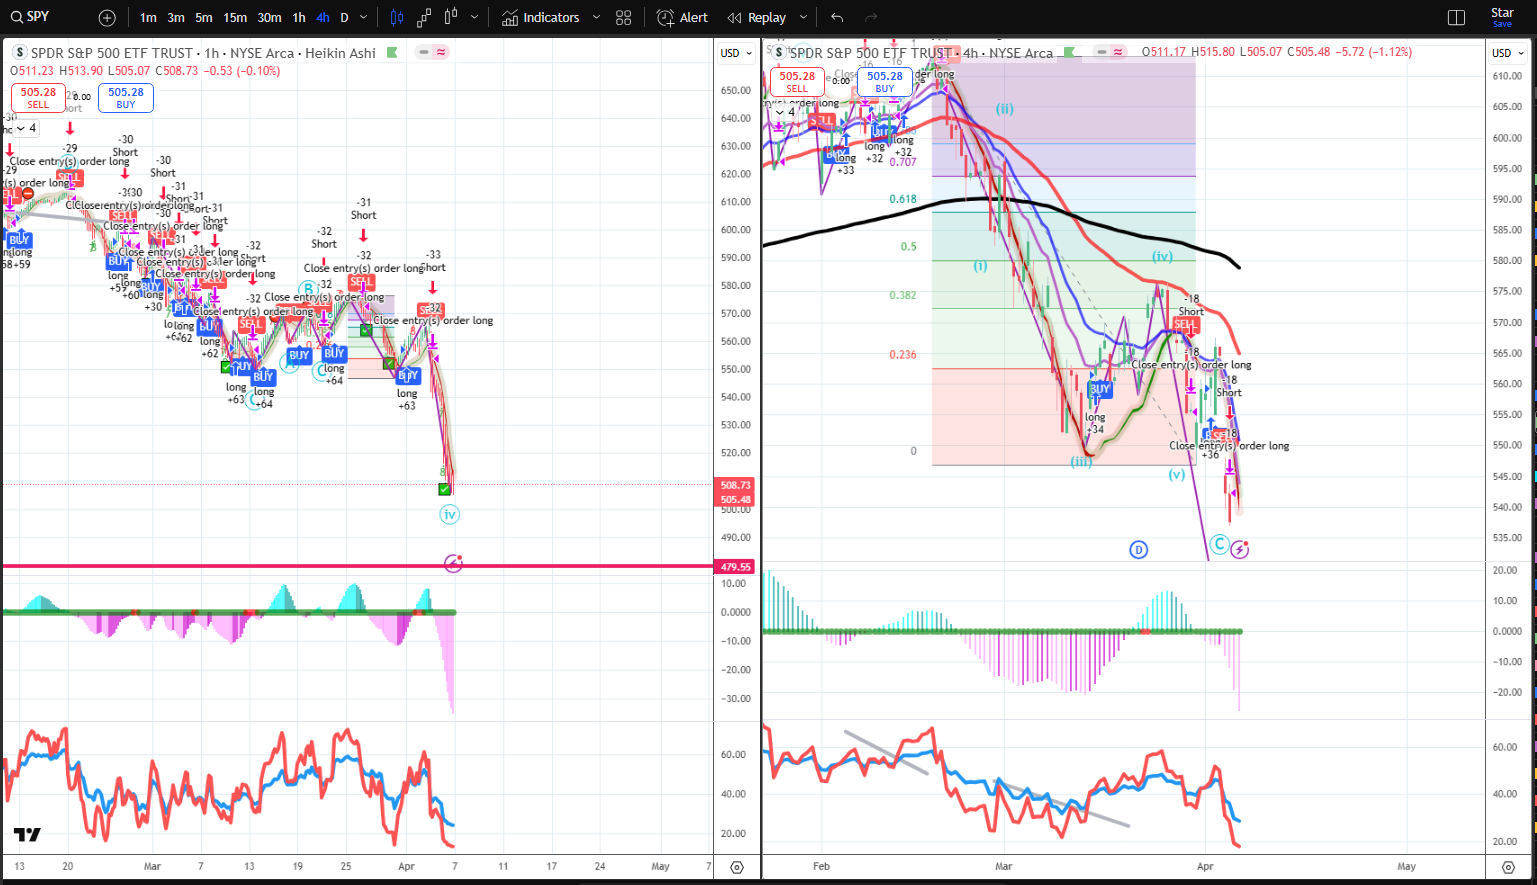
Task: Open the Indicators dialog
Action: [x=541, y=18]
